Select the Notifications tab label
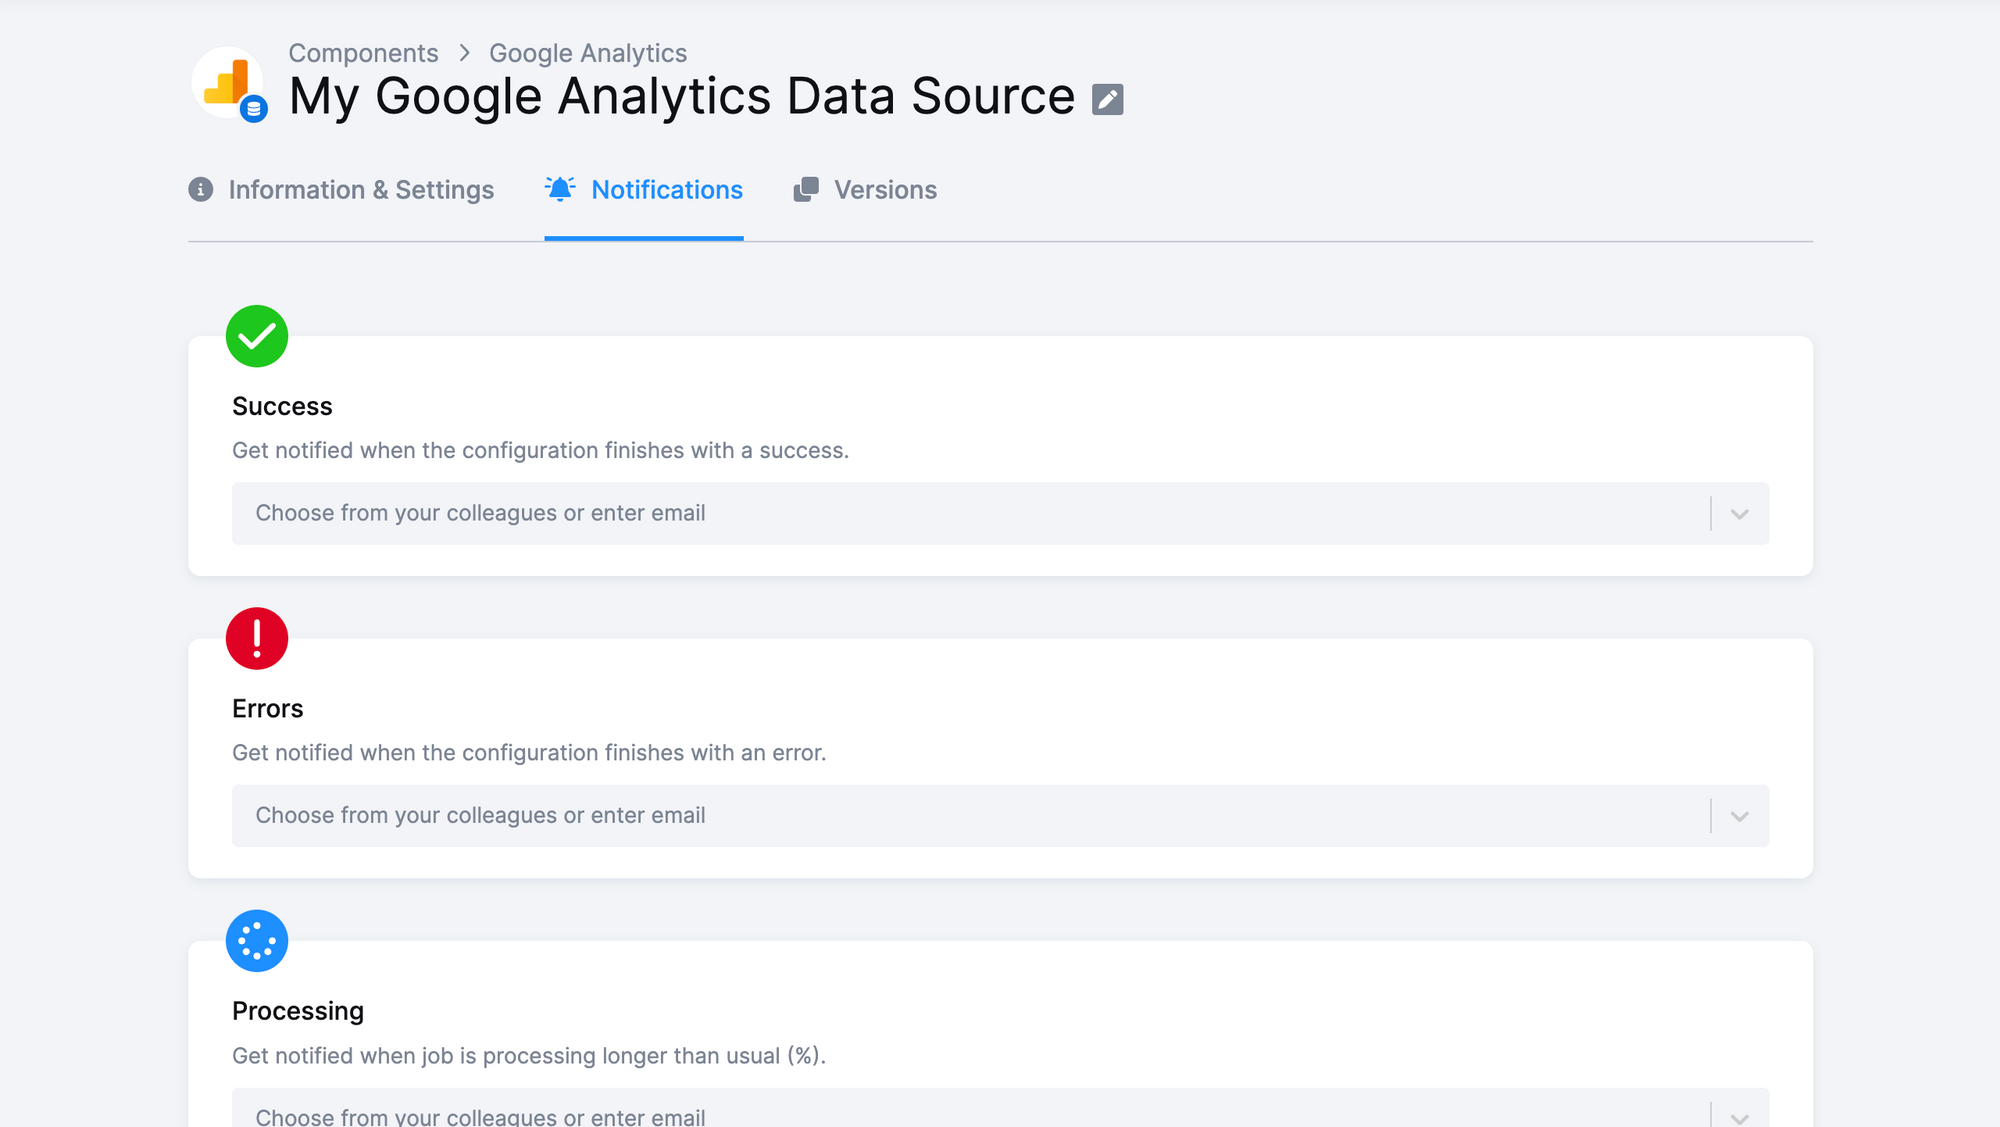Image resolution: width=2000 pixels, height=1127 pixels. click(x=667, y=190)
